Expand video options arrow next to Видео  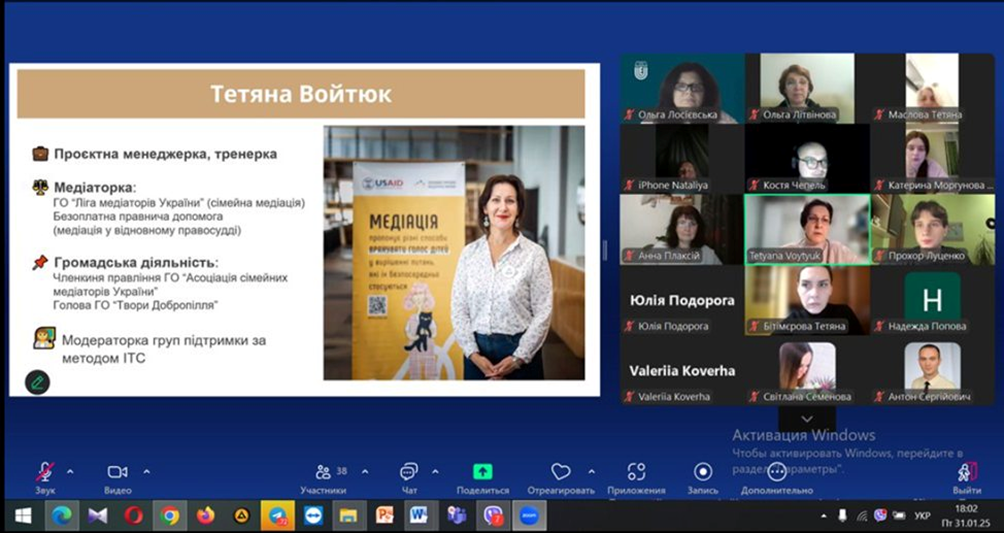point(147,471)
